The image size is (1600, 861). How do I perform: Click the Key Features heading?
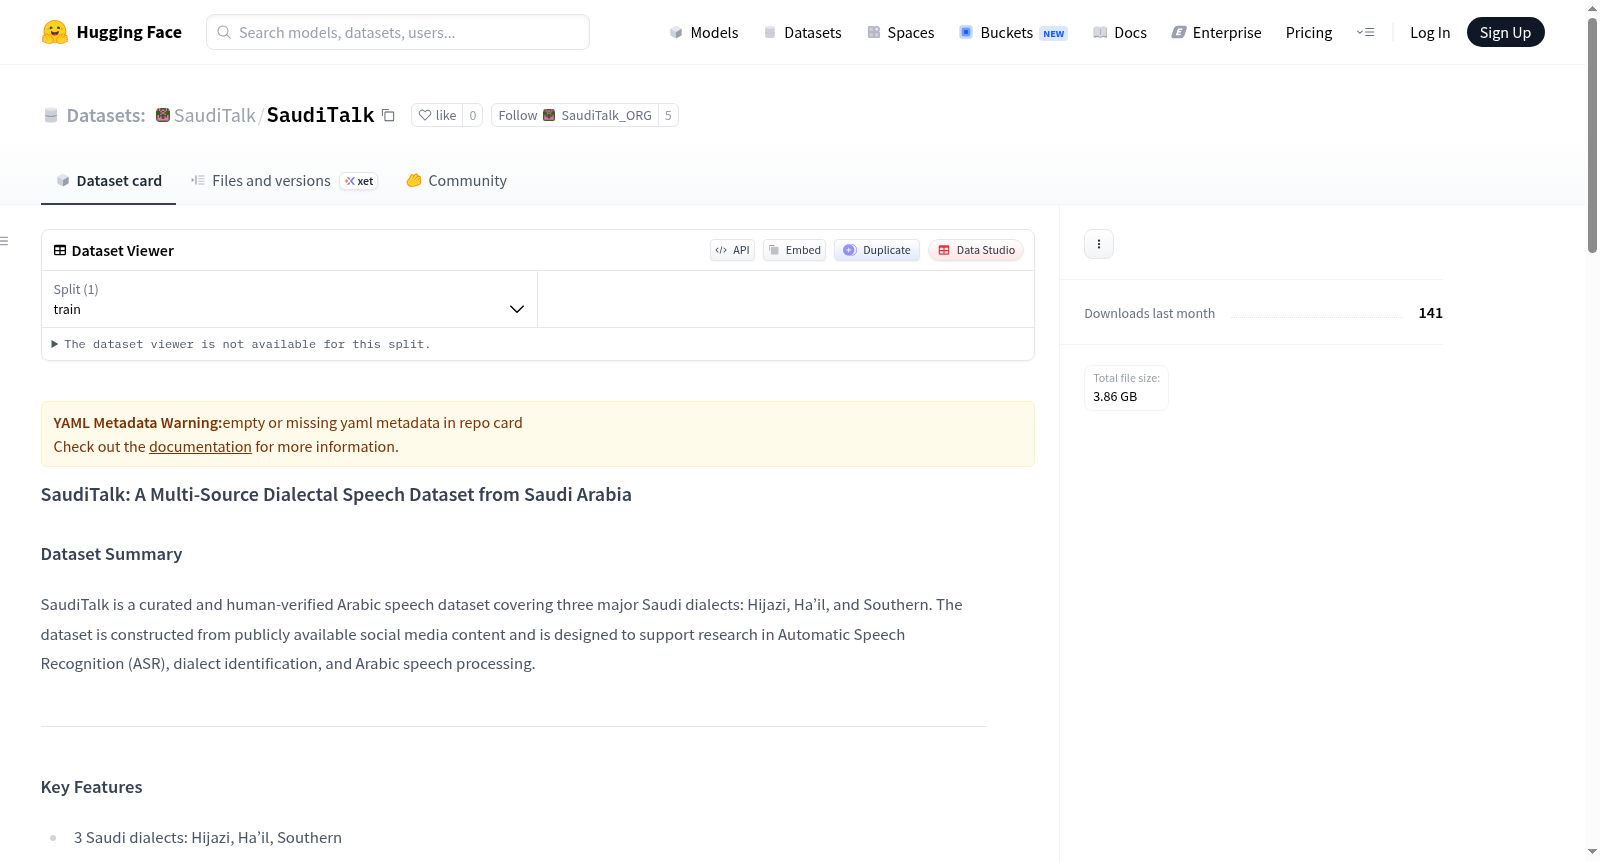click(92, 787)
